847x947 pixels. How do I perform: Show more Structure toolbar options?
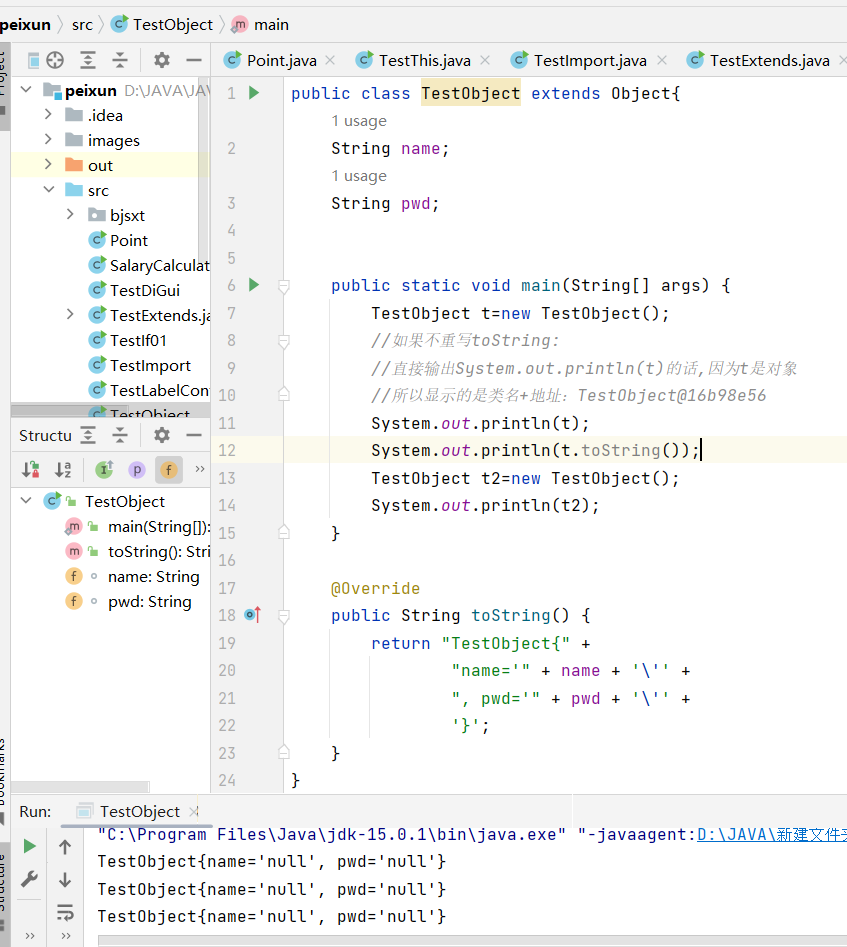200,469
